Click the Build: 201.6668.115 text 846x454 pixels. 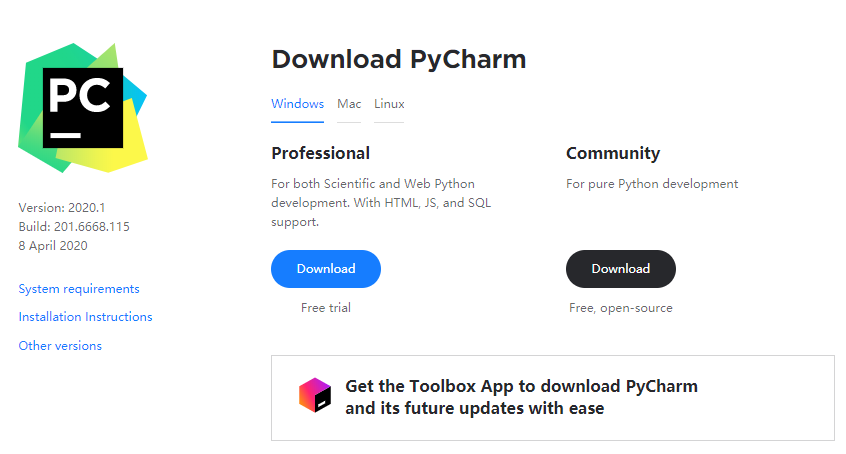[x=74, y=227]
